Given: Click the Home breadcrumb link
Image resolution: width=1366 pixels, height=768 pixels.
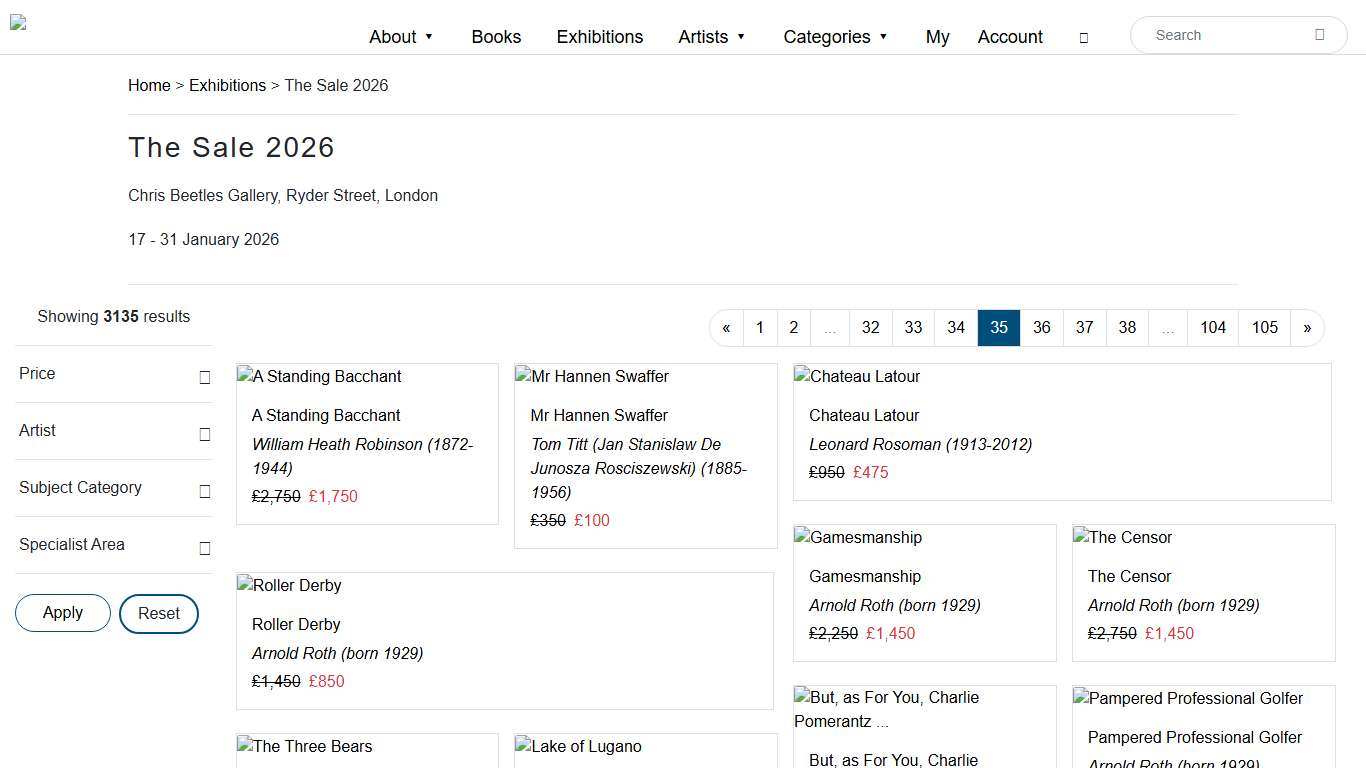Looking at the screenshot, I should [149, 86].
